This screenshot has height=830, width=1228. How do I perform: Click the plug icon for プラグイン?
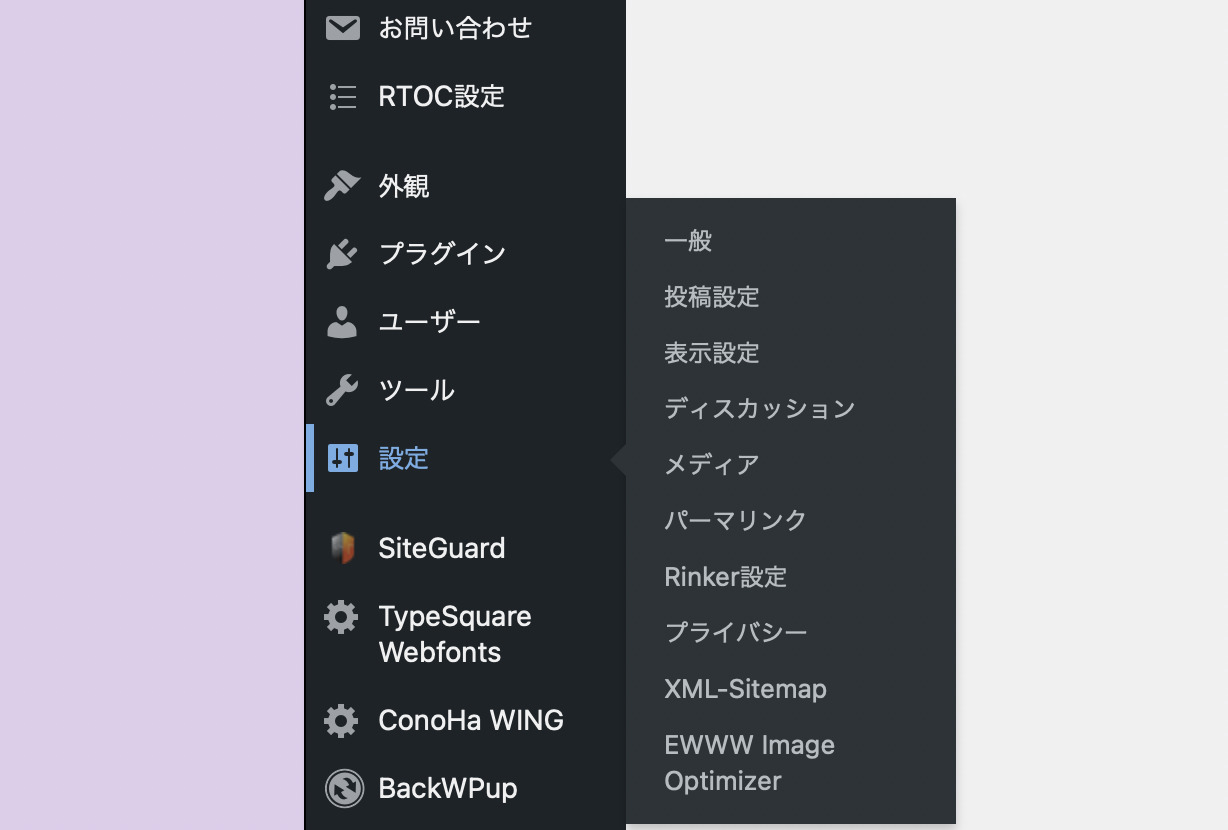point(342,254)
